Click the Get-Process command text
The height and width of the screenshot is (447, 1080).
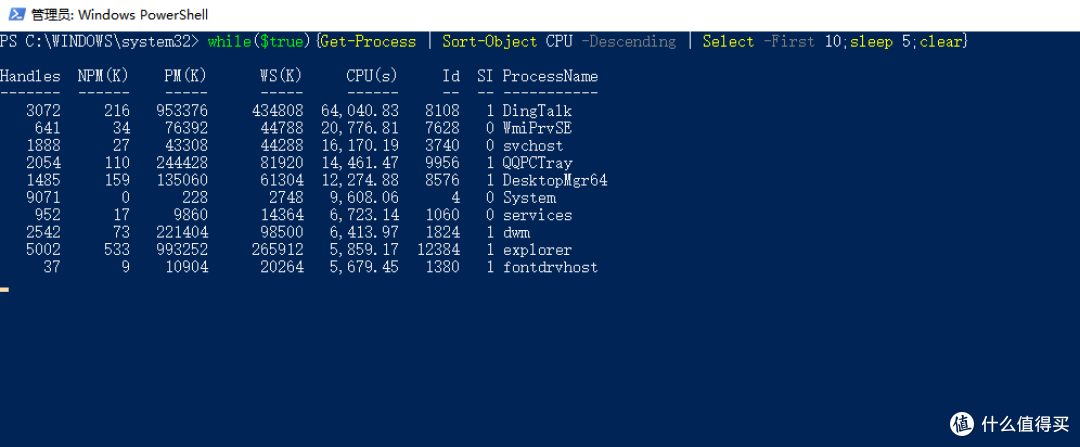coord(368,42)
